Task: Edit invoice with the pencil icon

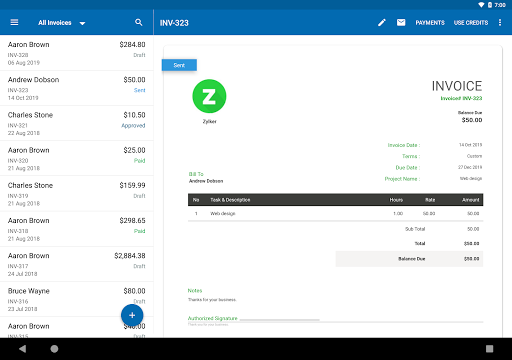Action: pos(382,22)
